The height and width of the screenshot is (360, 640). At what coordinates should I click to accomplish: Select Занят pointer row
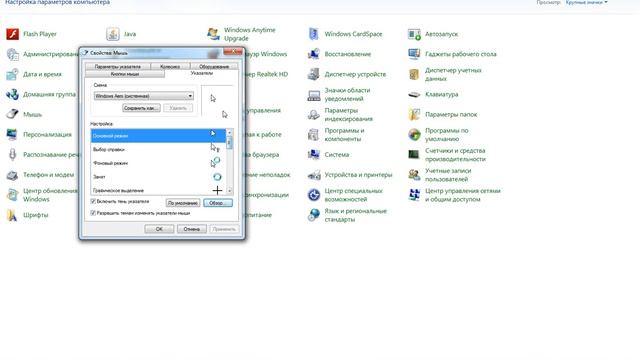pyautogui.click(x=158, y=177)
